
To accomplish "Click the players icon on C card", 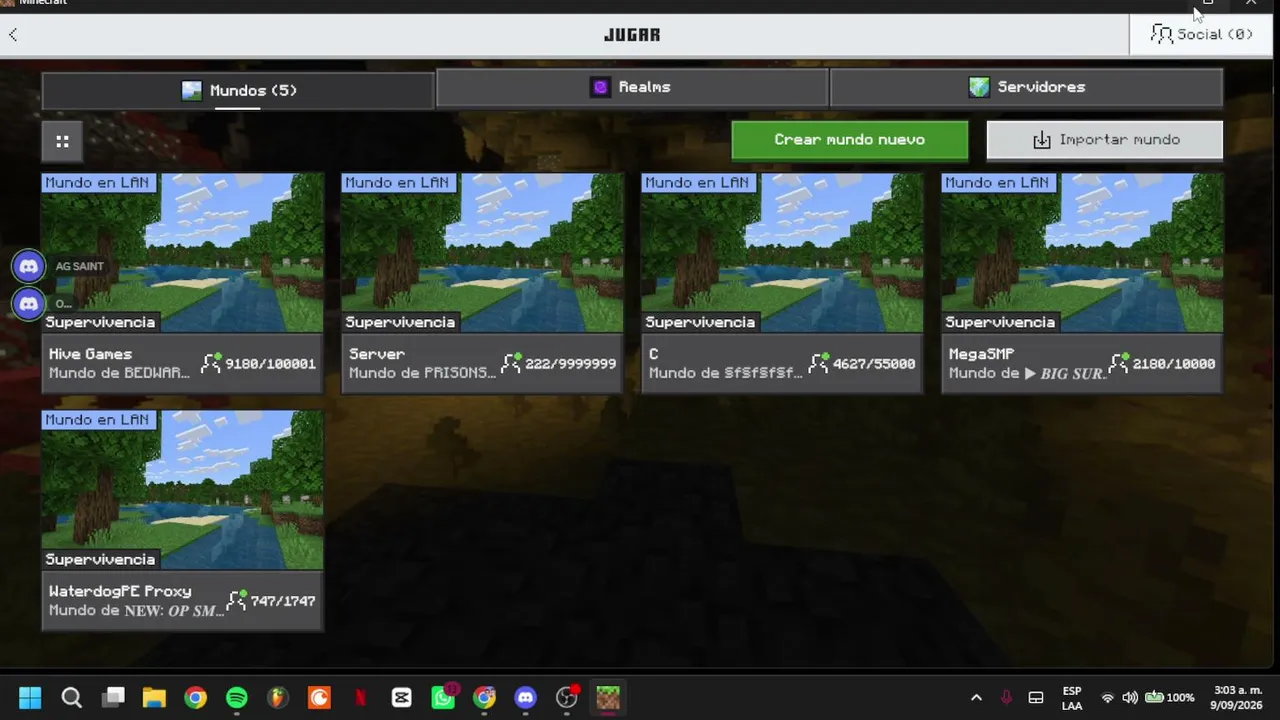I will click(x=818, y=363).
